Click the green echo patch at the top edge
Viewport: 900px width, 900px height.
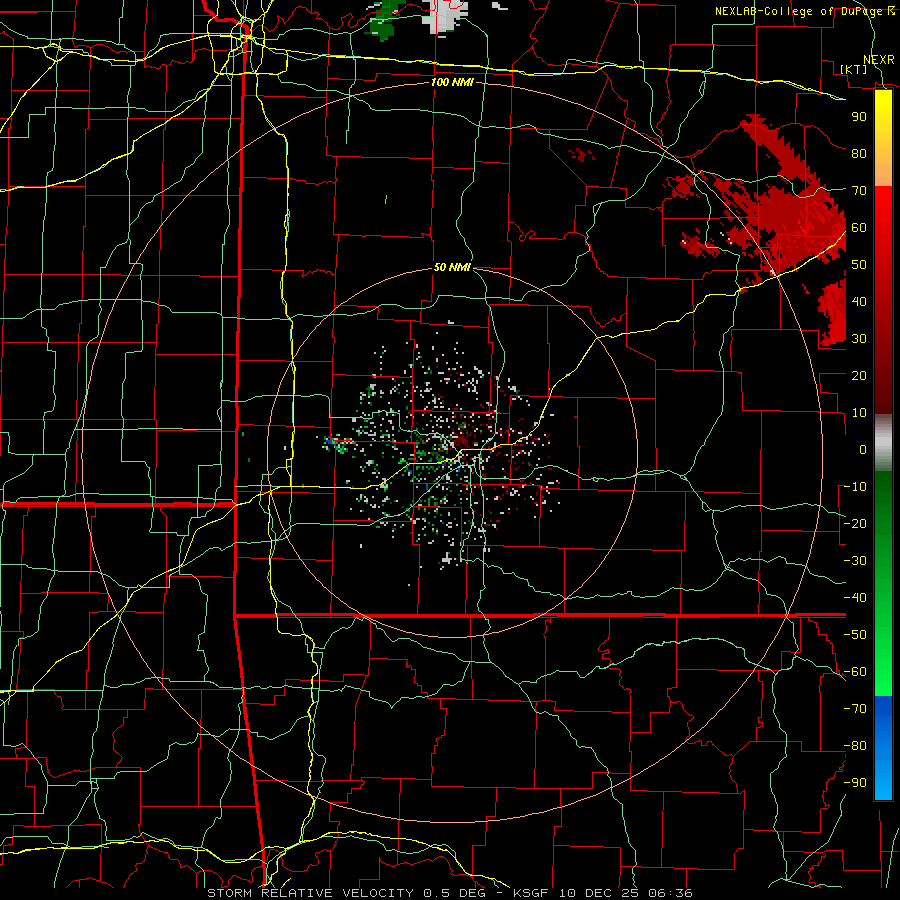coord(383,23)
